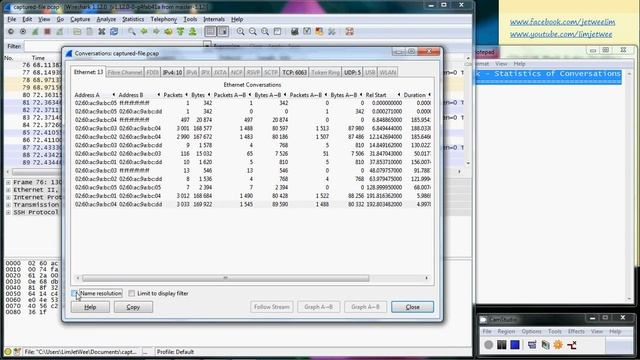Reset zoom to normal size icon
The width and height of the screenshot is (640, 360).
pyautogui.click(x=265, y=31)
